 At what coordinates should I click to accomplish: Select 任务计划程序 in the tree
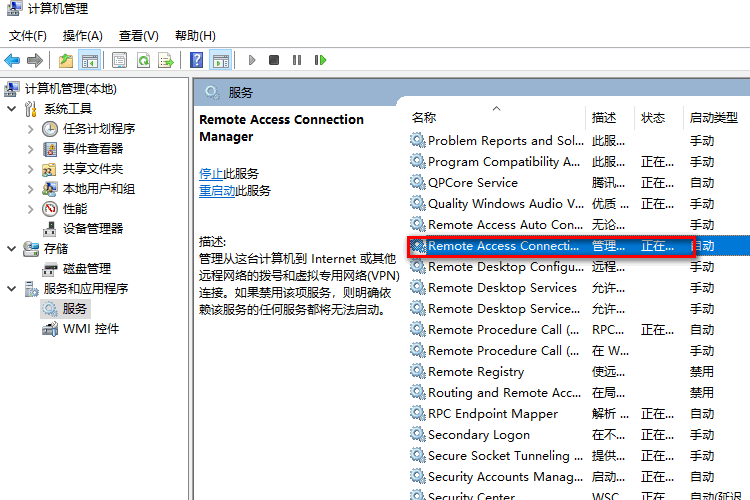[x=99, y=129]
